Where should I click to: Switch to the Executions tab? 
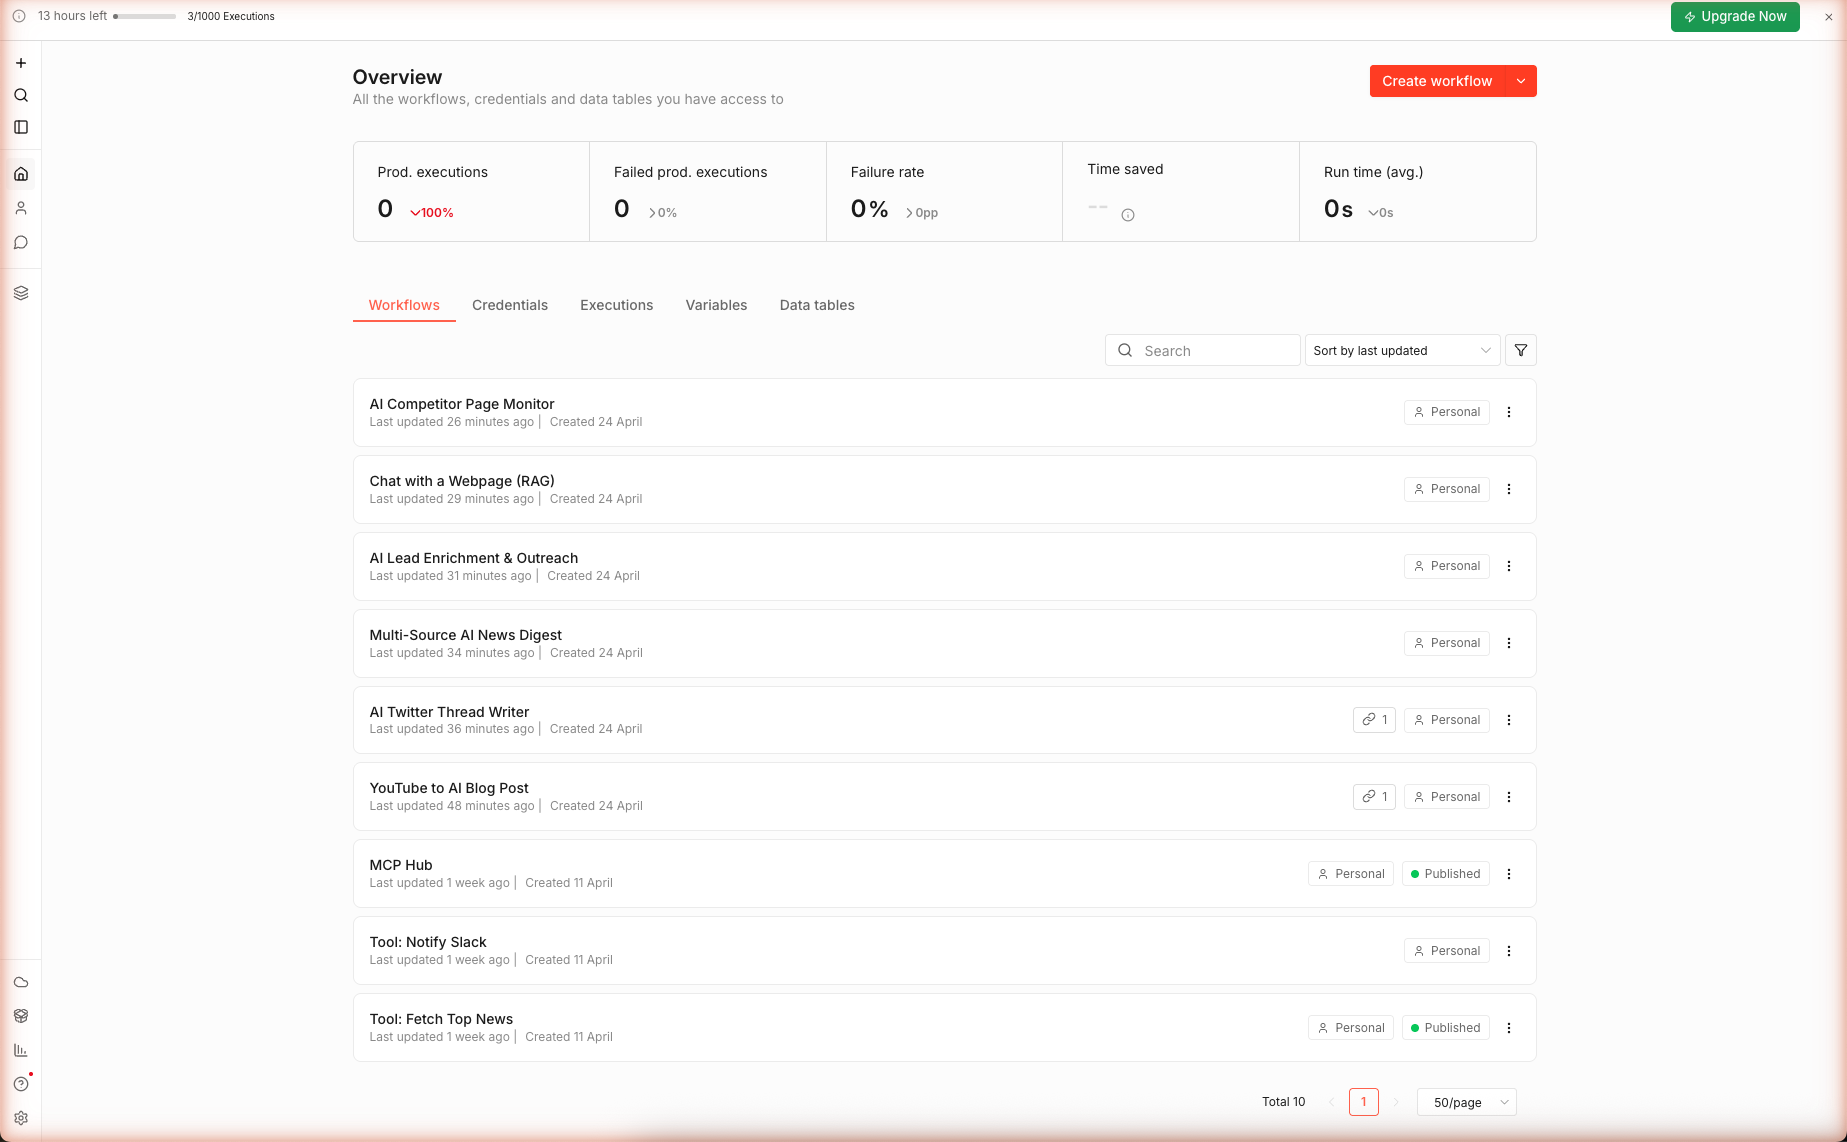click(616, 305)
